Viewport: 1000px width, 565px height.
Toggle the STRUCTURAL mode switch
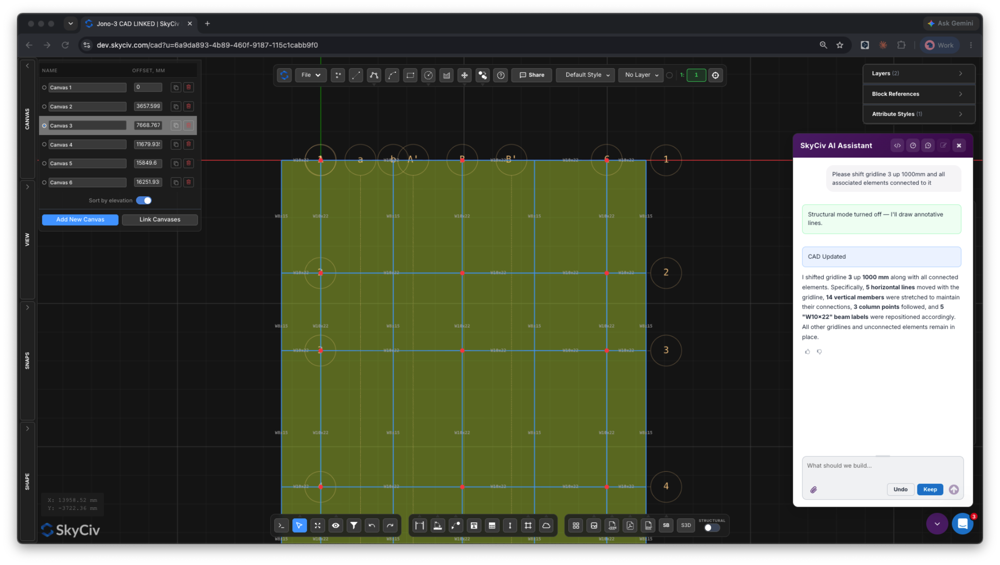(x=712, y=528)
